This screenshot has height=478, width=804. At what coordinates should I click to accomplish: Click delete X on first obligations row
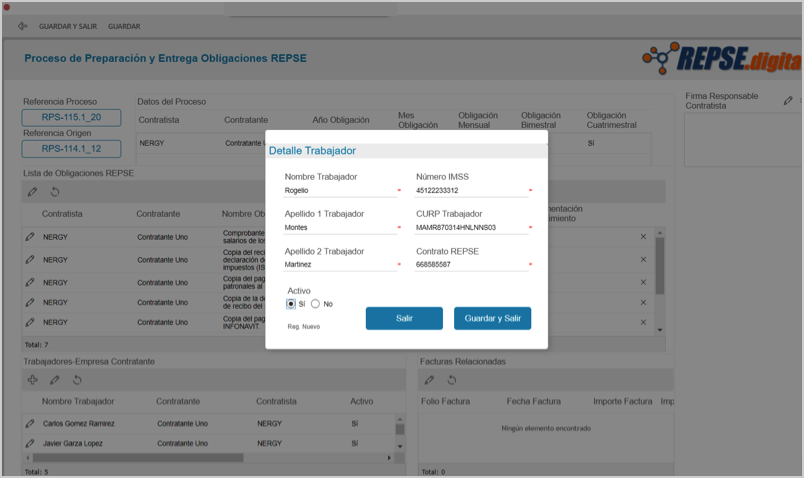pos(643,237)
